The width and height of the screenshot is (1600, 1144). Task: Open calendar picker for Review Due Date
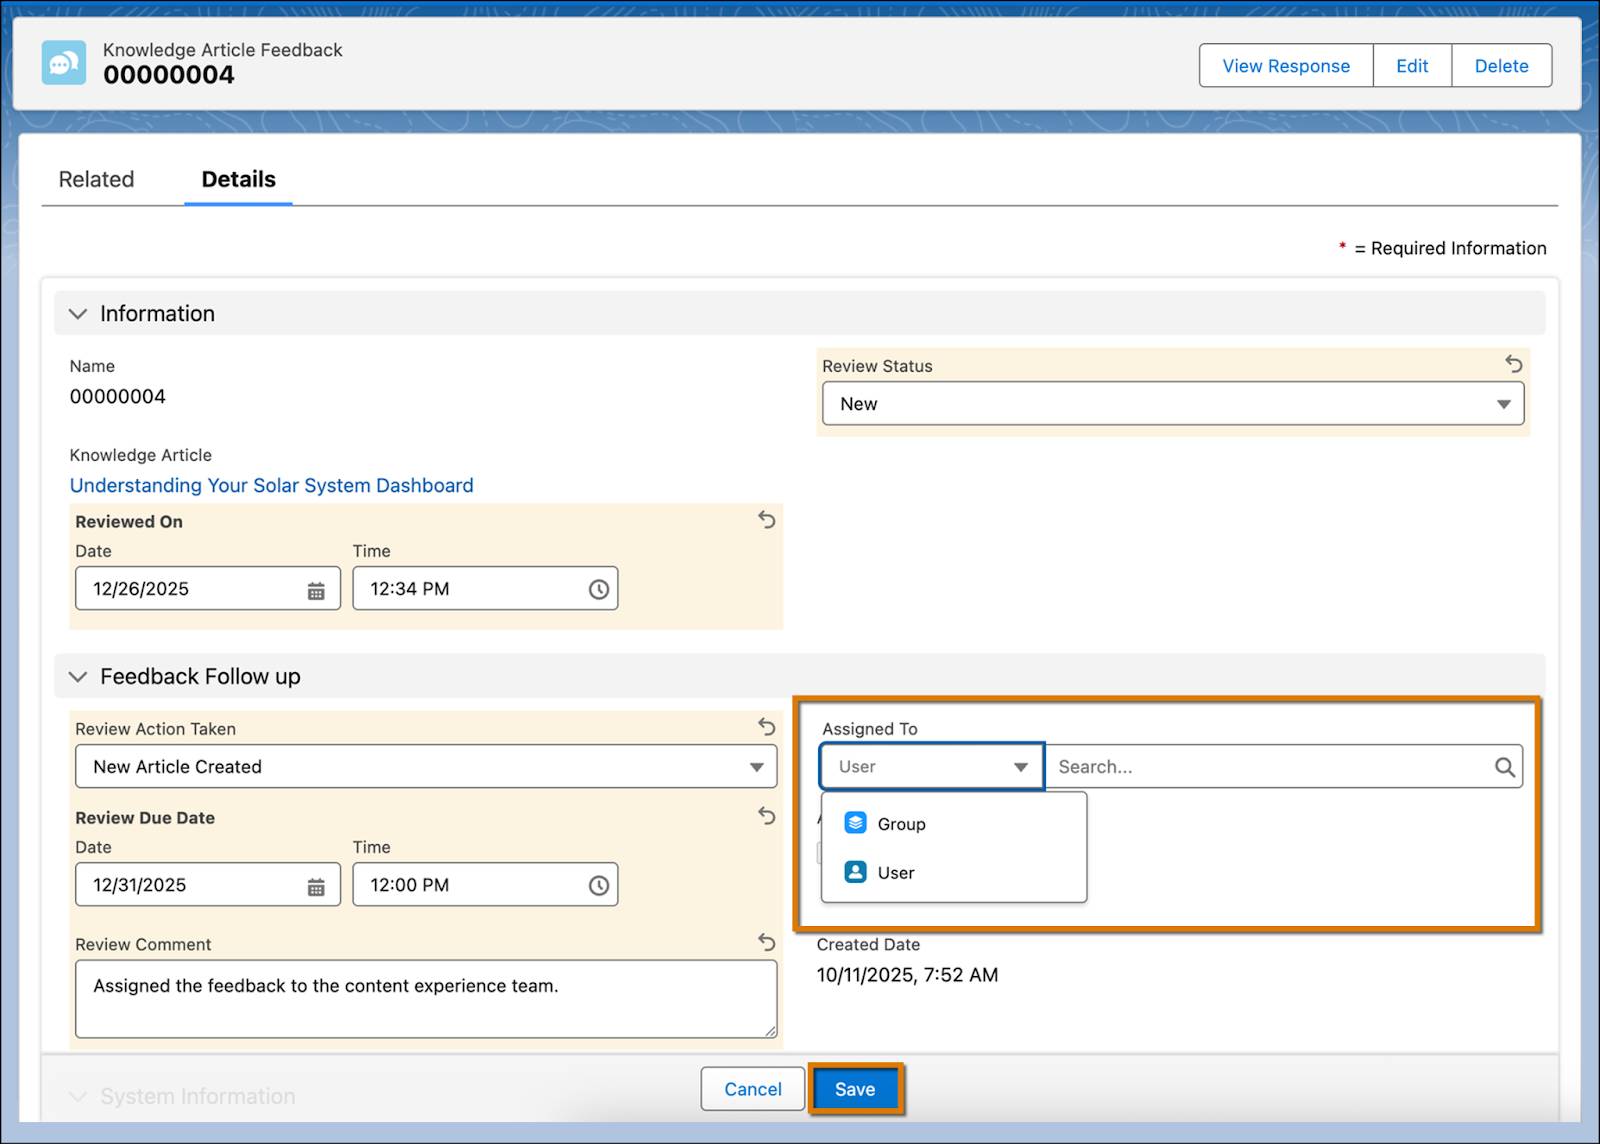pos(316,886)
